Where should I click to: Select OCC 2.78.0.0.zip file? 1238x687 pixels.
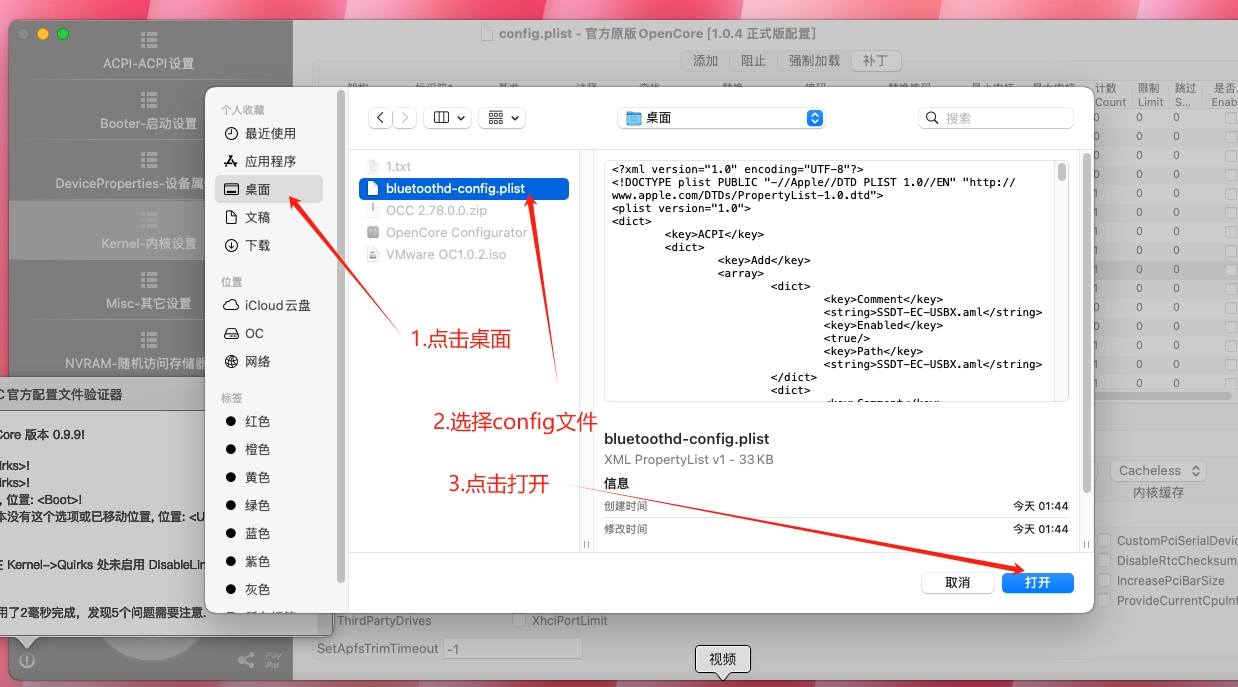tap(464, 210)
